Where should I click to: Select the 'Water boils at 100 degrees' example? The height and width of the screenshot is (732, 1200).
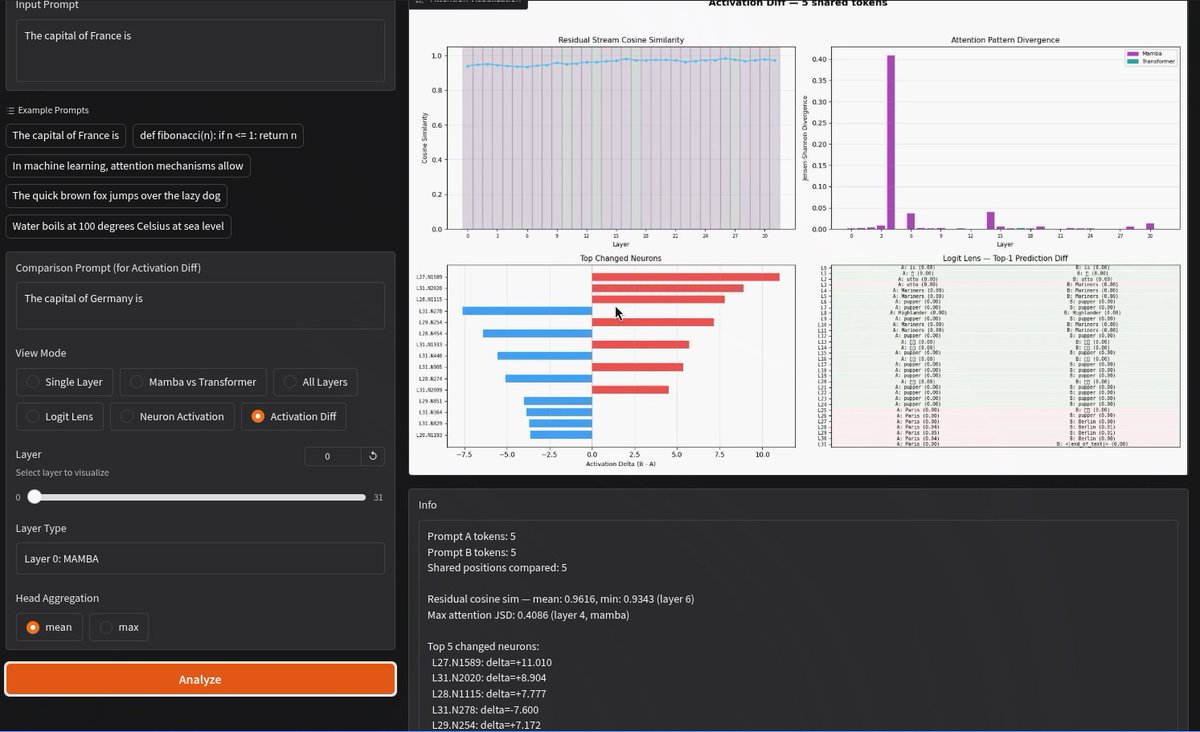[119, 226]
